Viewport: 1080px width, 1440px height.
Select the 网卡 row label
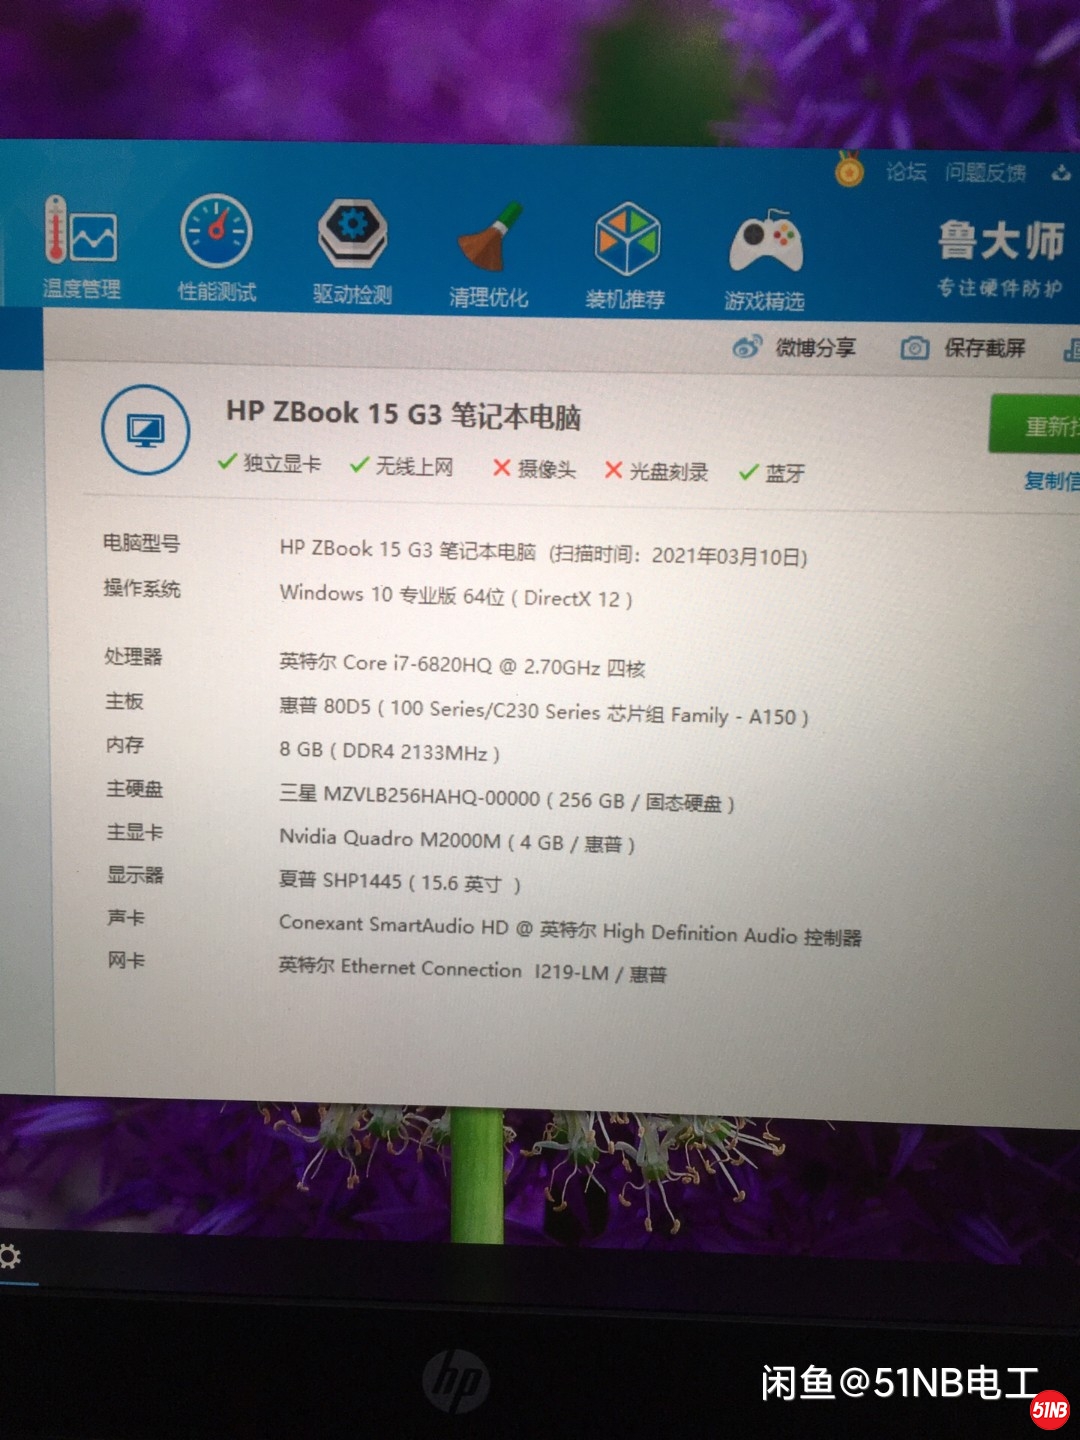[x=126, y=960]
